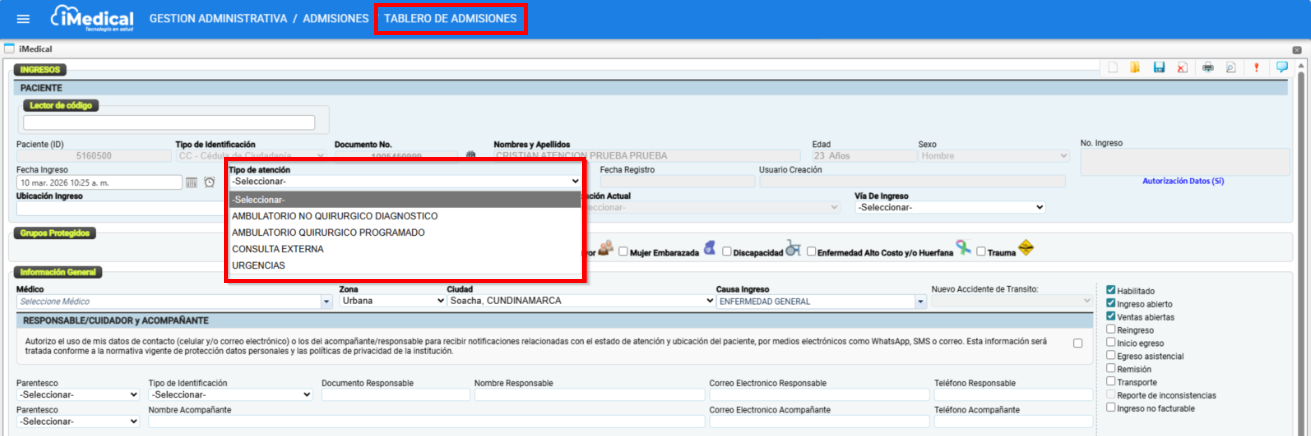
Task: Click the document preview magnifier icon
Action: (1231, 67)
